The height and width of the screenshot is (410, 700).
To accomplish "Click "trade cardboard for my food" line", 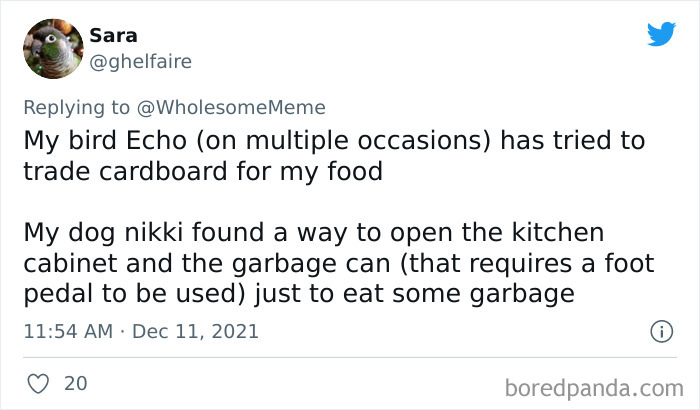I will pyautogui.click(x=203, y=171).
